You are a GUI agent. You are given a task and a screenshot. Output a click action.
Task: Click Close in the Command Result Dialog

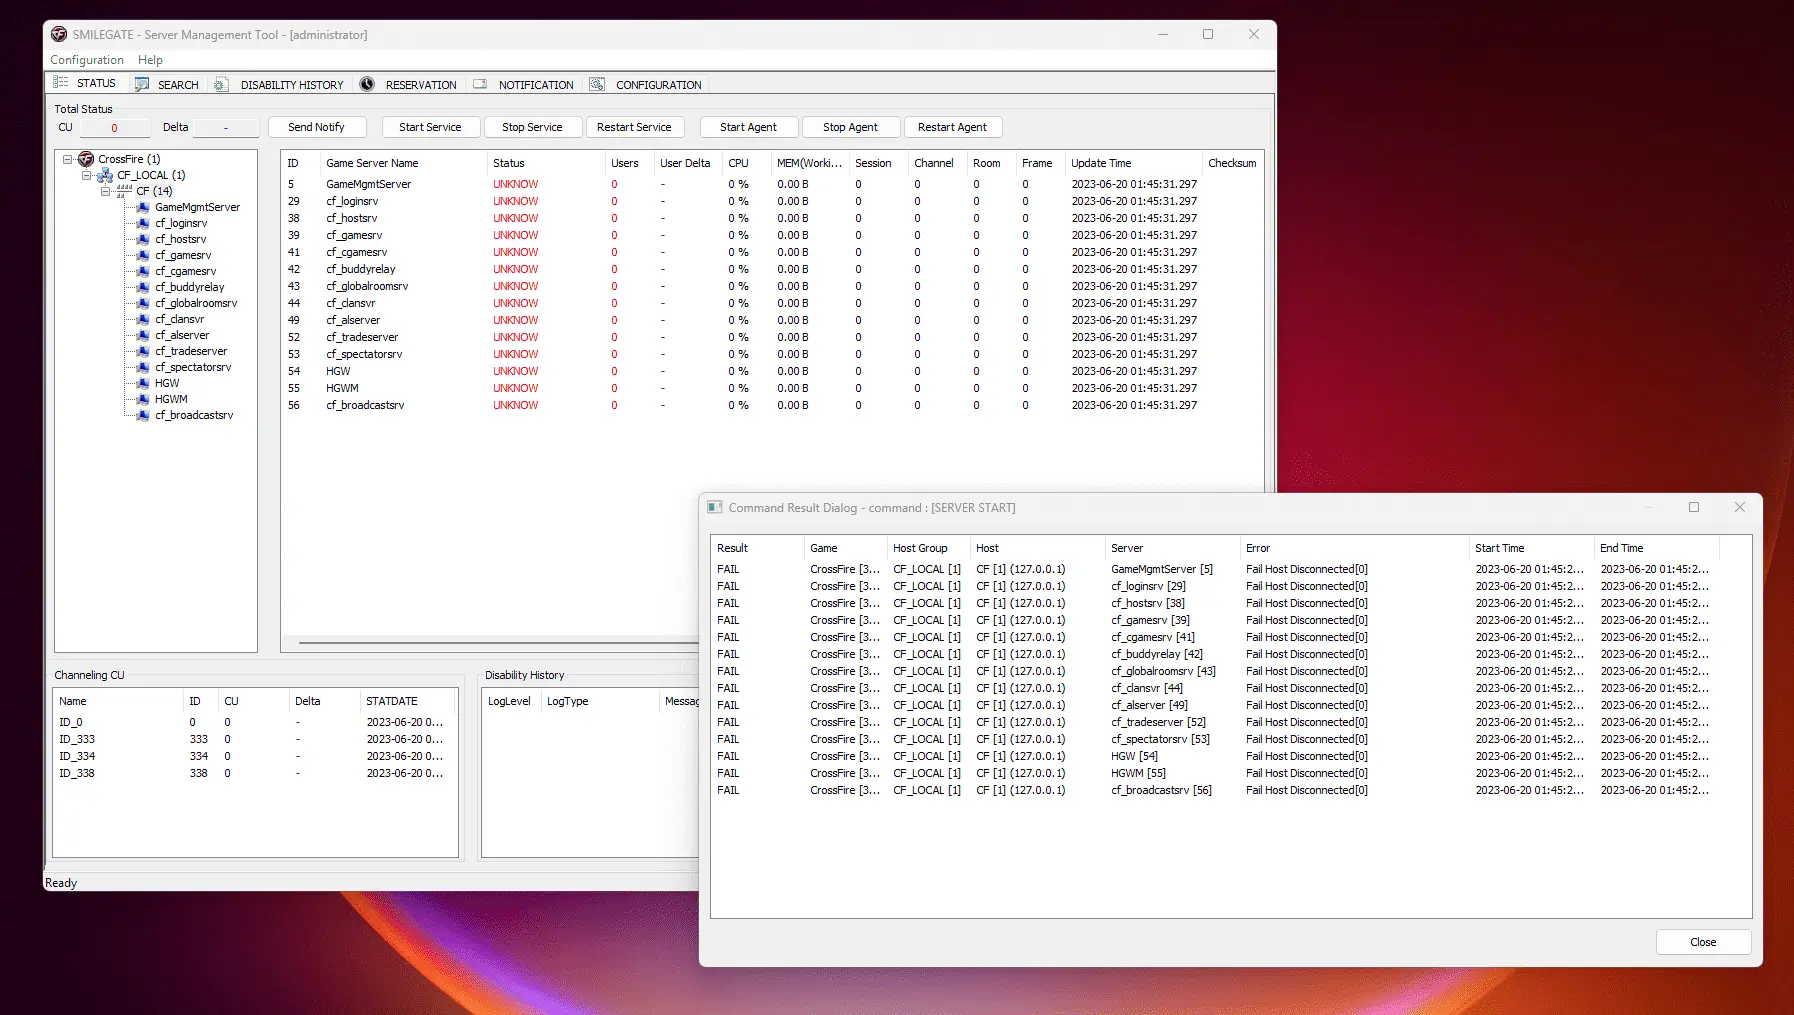click(x=1703, y=942)
